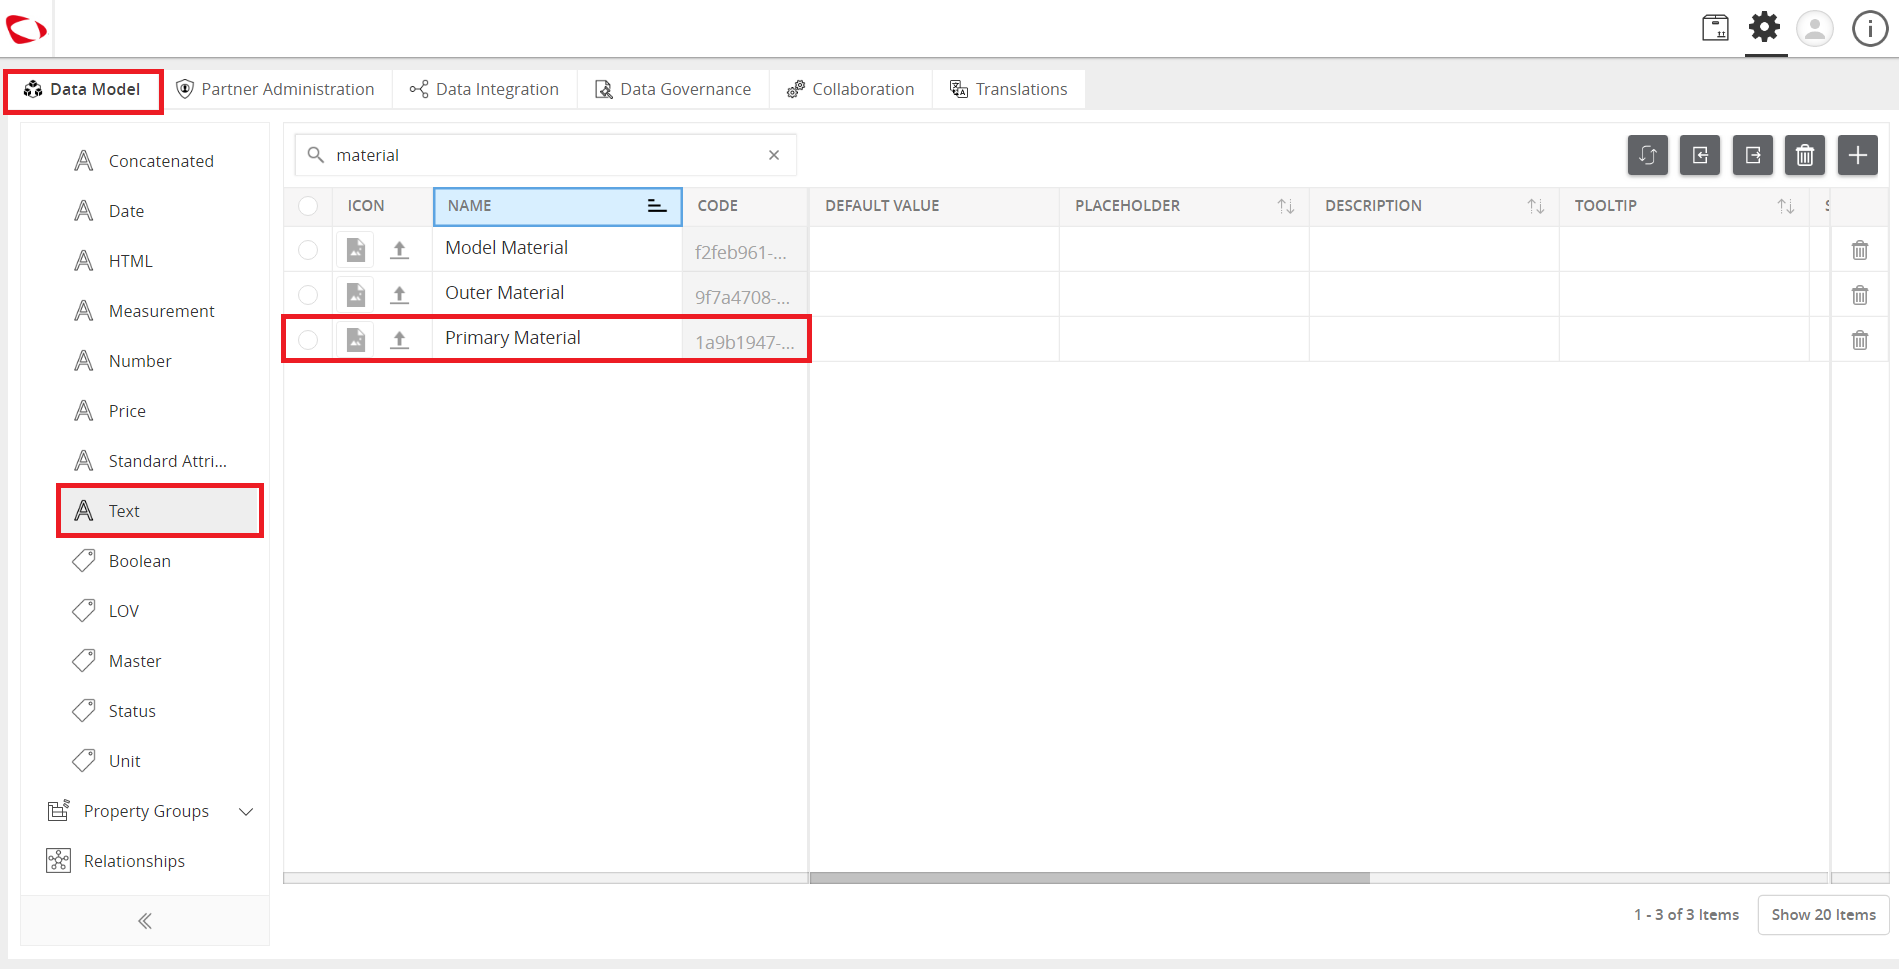1899x969 pixels.
Task: Click the horizontal scrollbar of the grid
Action: (x=1089, y=878)
